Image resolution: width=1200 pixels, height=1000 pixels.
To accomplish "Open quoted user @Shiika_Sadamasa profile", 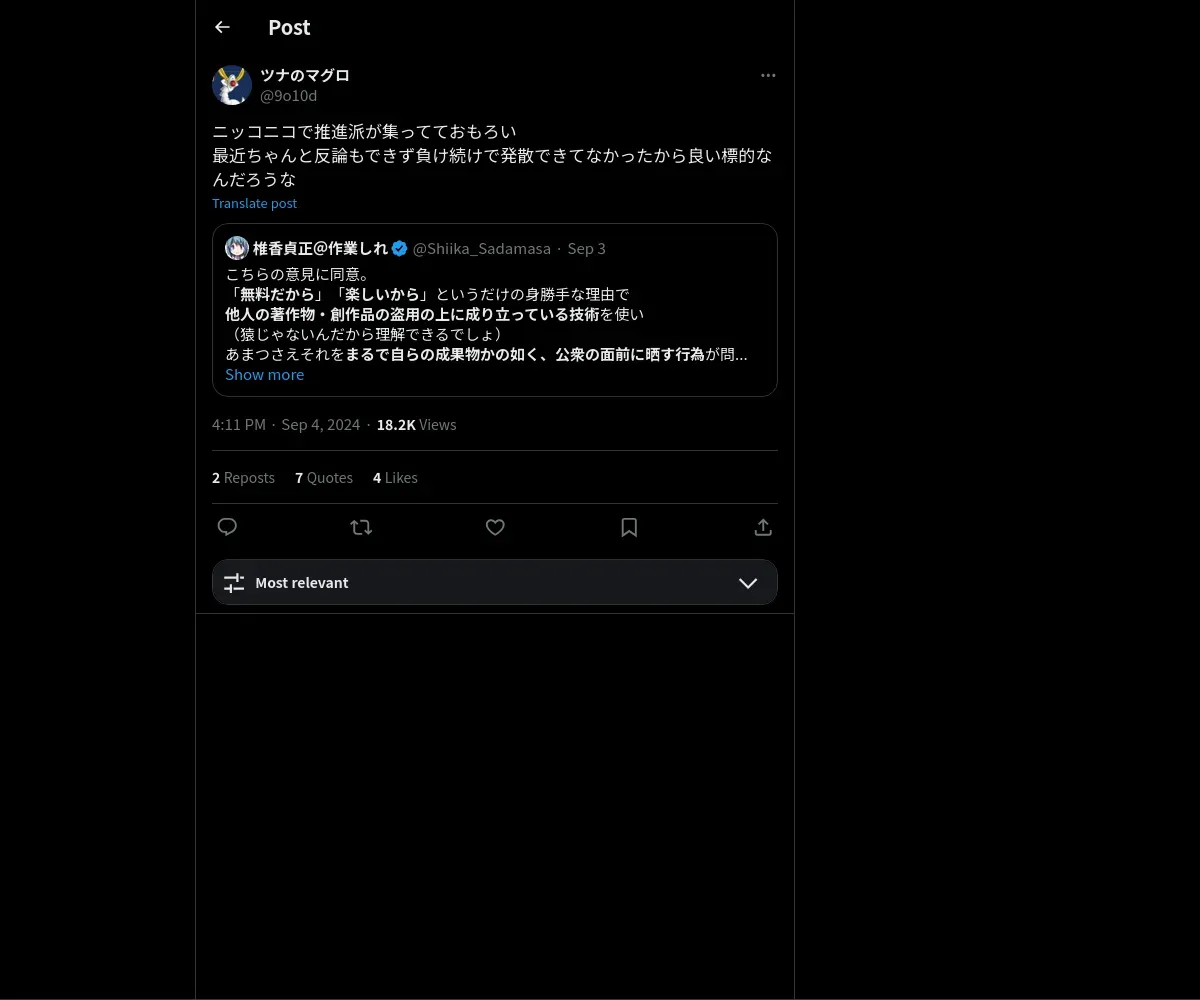I will pos(482,248).
